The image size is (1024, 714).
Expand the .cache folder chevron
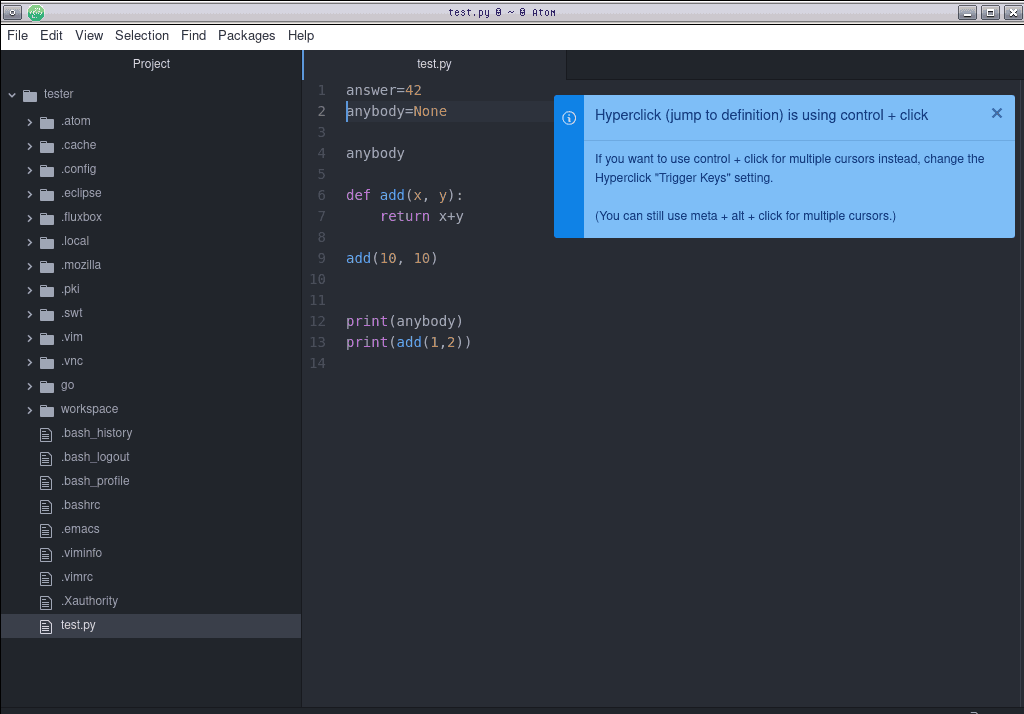pyautogui.click(x=29, y=146)
